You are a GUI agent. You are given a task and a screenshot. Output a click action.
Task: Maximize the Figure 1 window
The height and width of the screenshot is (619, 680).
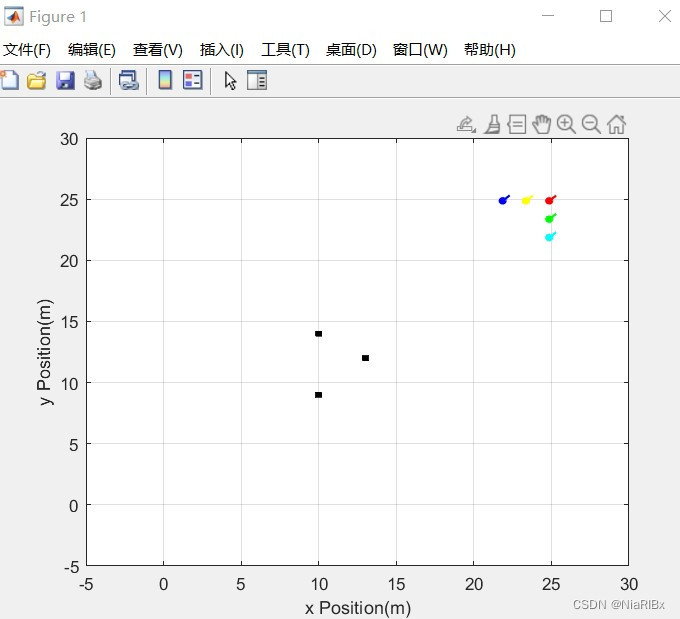[x=606, y=16]
